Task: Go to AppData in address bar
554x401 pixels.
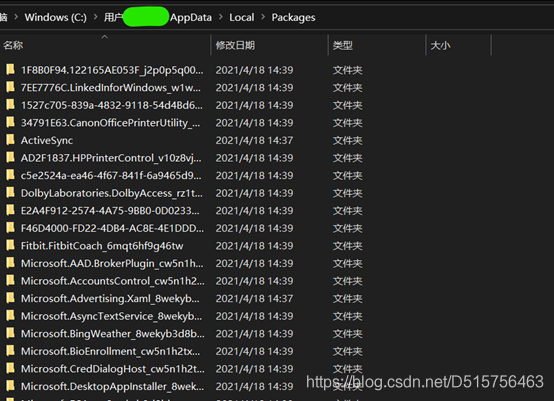Action: (191, 17)
